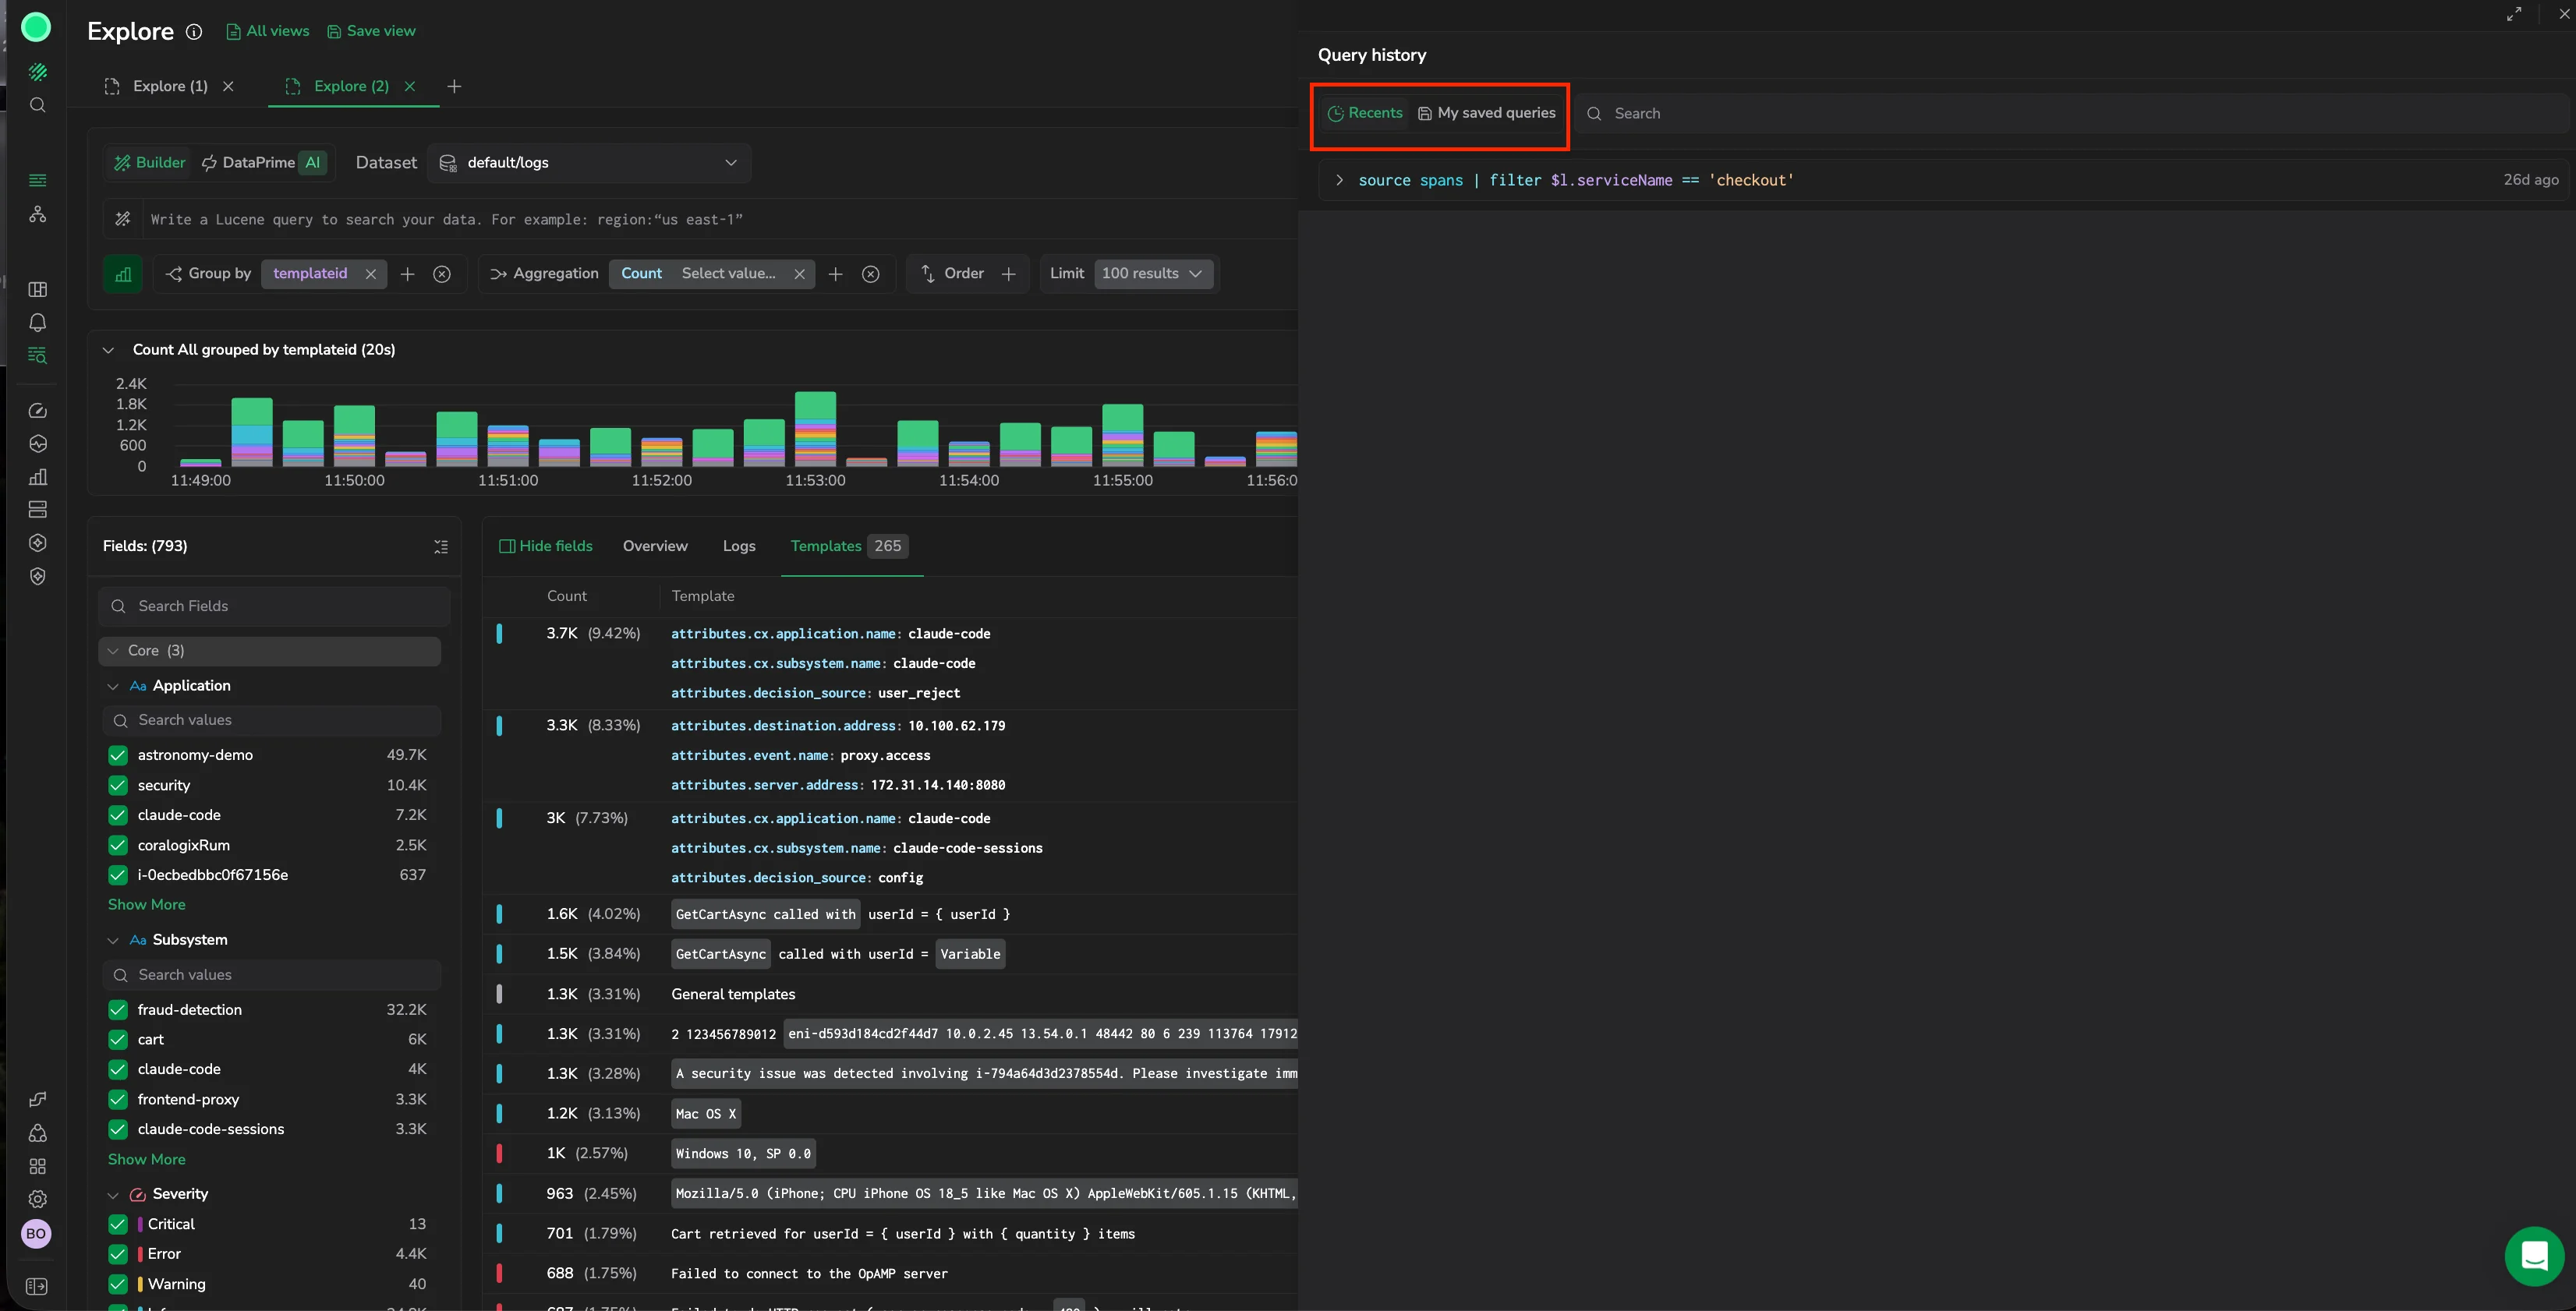
Task: Click Show More under Application values
Action: coord(147,905)
